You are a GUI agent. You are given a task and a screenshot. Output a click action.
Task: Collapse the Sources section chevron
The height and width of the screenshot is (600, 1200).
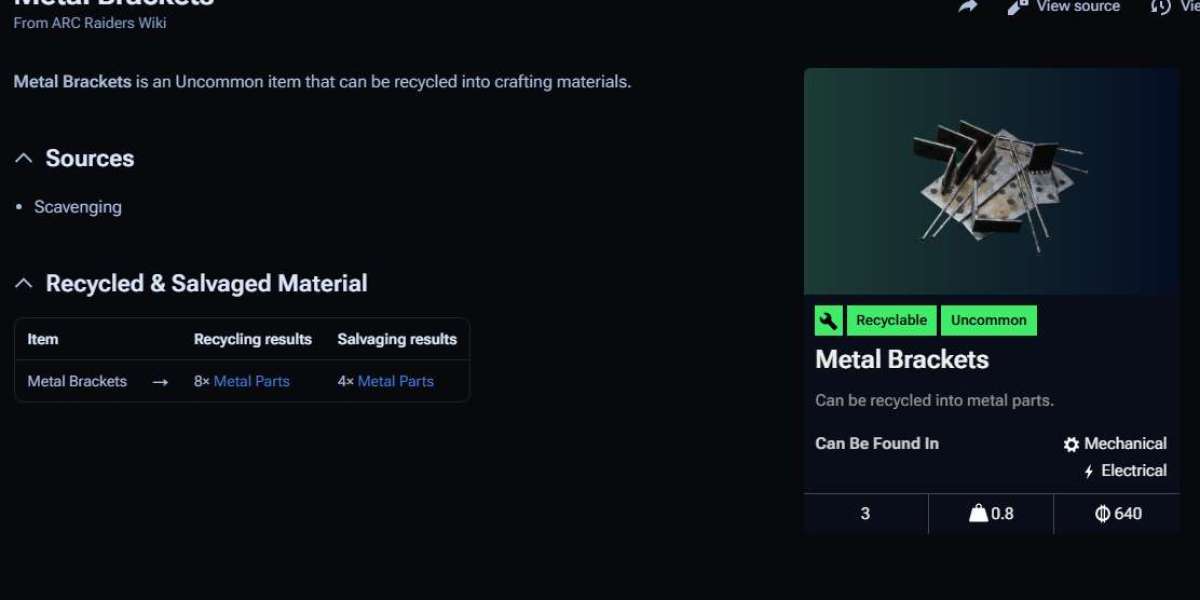click(x=24, y=158)
